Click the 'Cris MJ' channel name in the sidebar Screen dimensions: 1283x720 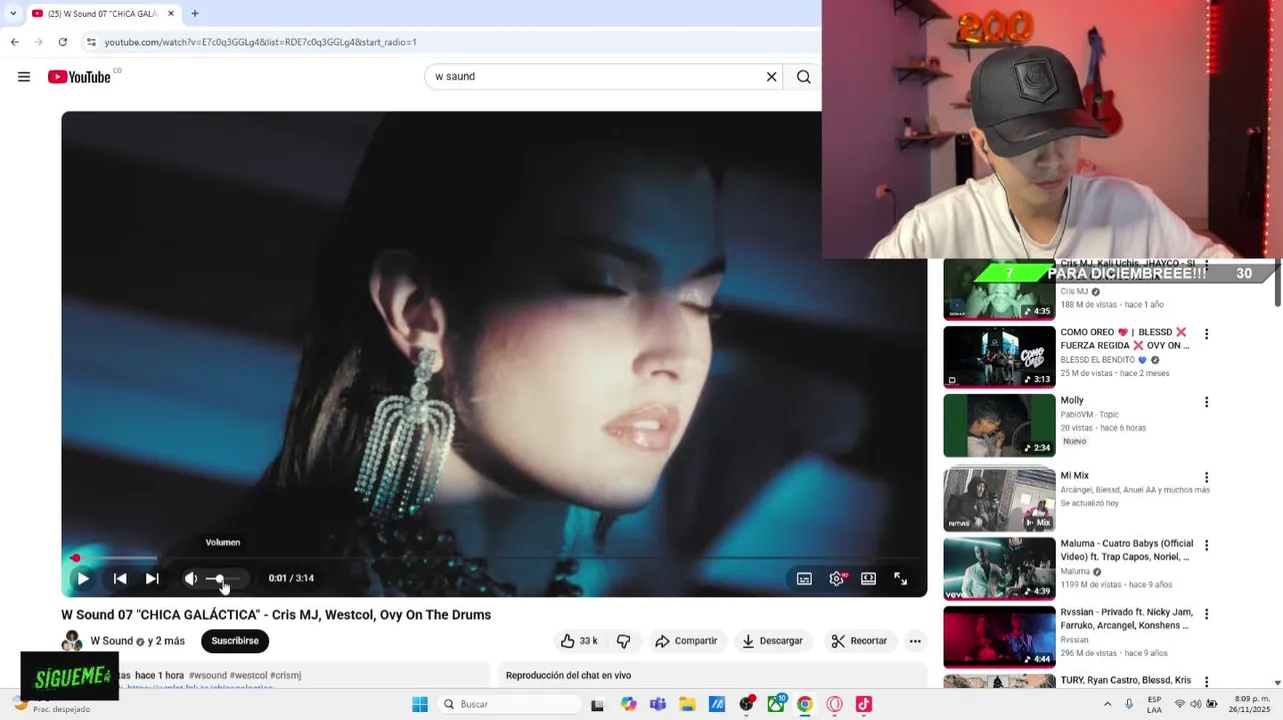tap(1074, 292)
